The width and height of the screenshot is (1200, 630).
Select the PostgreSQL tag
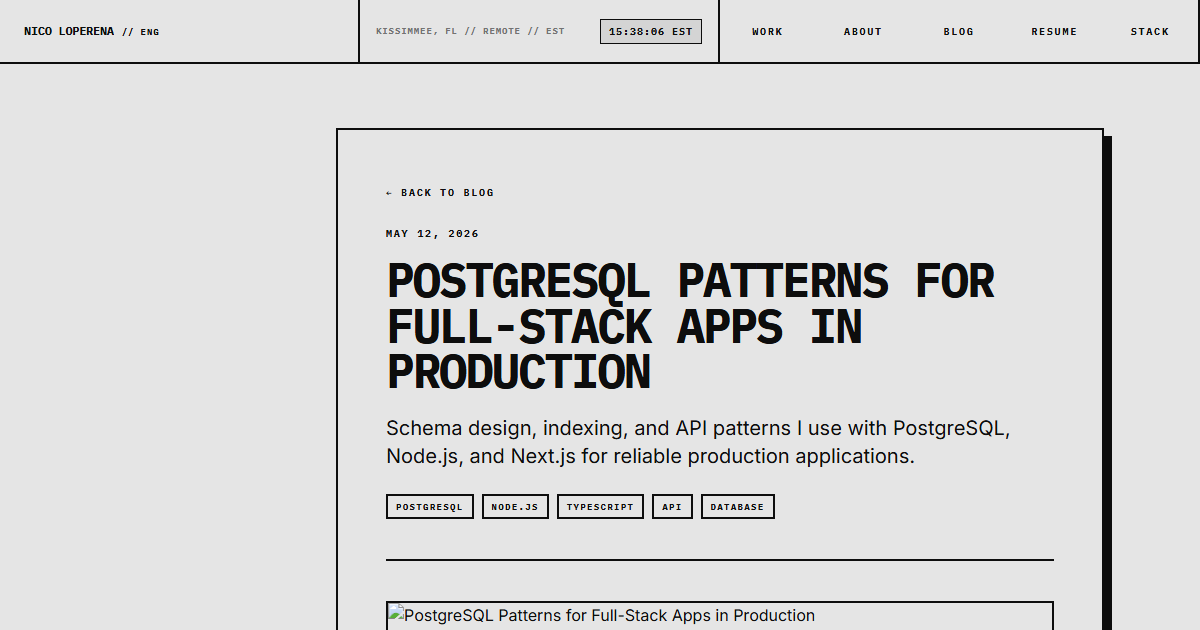tap(430, 507)
